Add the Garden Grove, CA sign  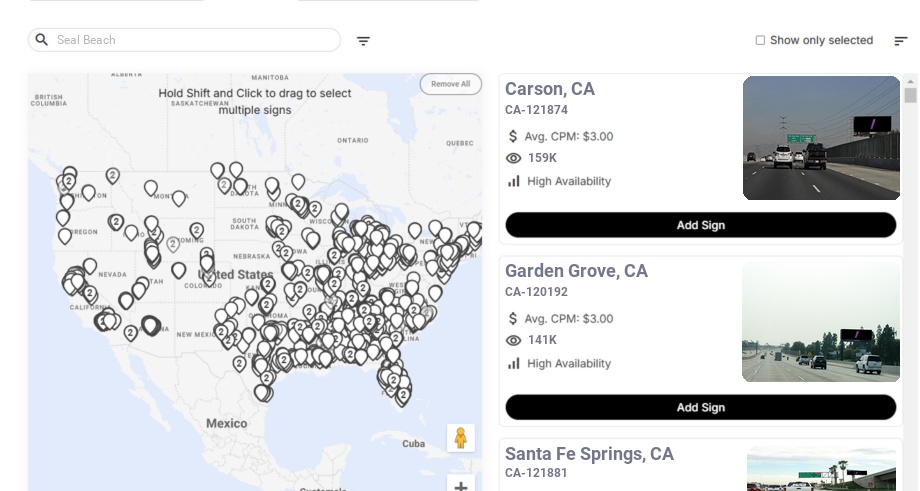[x=700, y=407]
